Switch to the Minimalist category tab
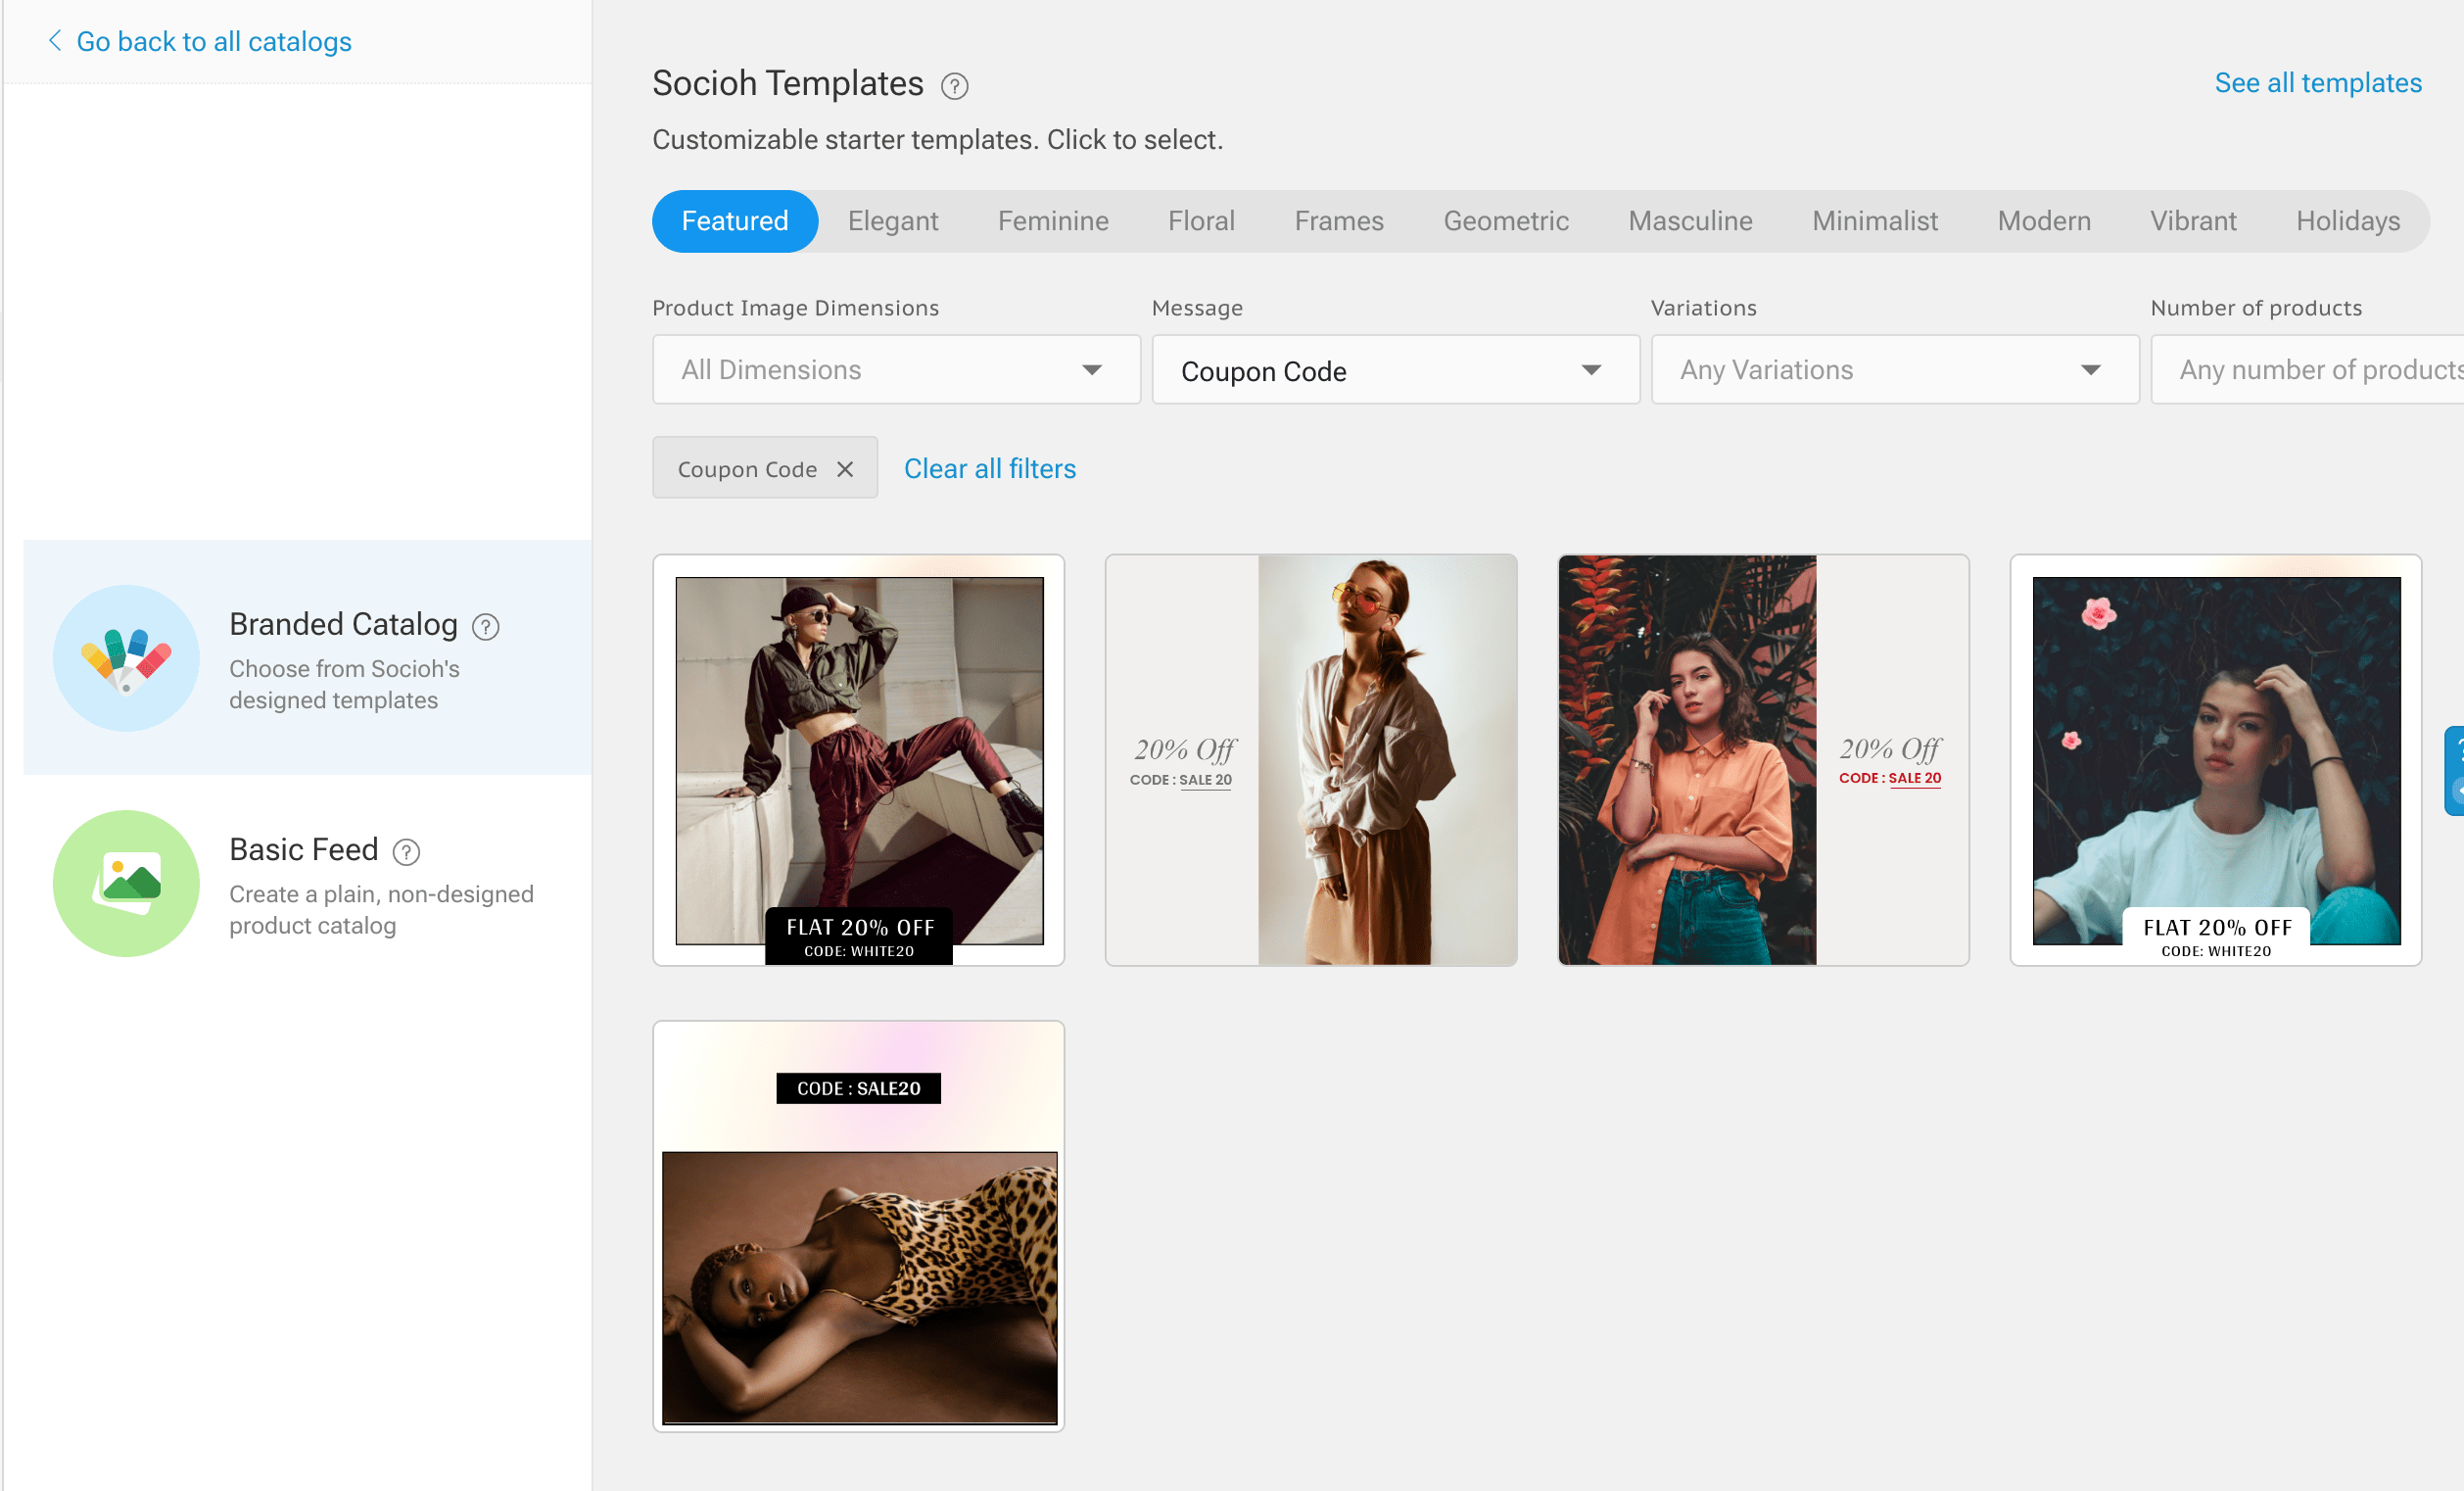The image size is (2464, 1491). 1875,221
